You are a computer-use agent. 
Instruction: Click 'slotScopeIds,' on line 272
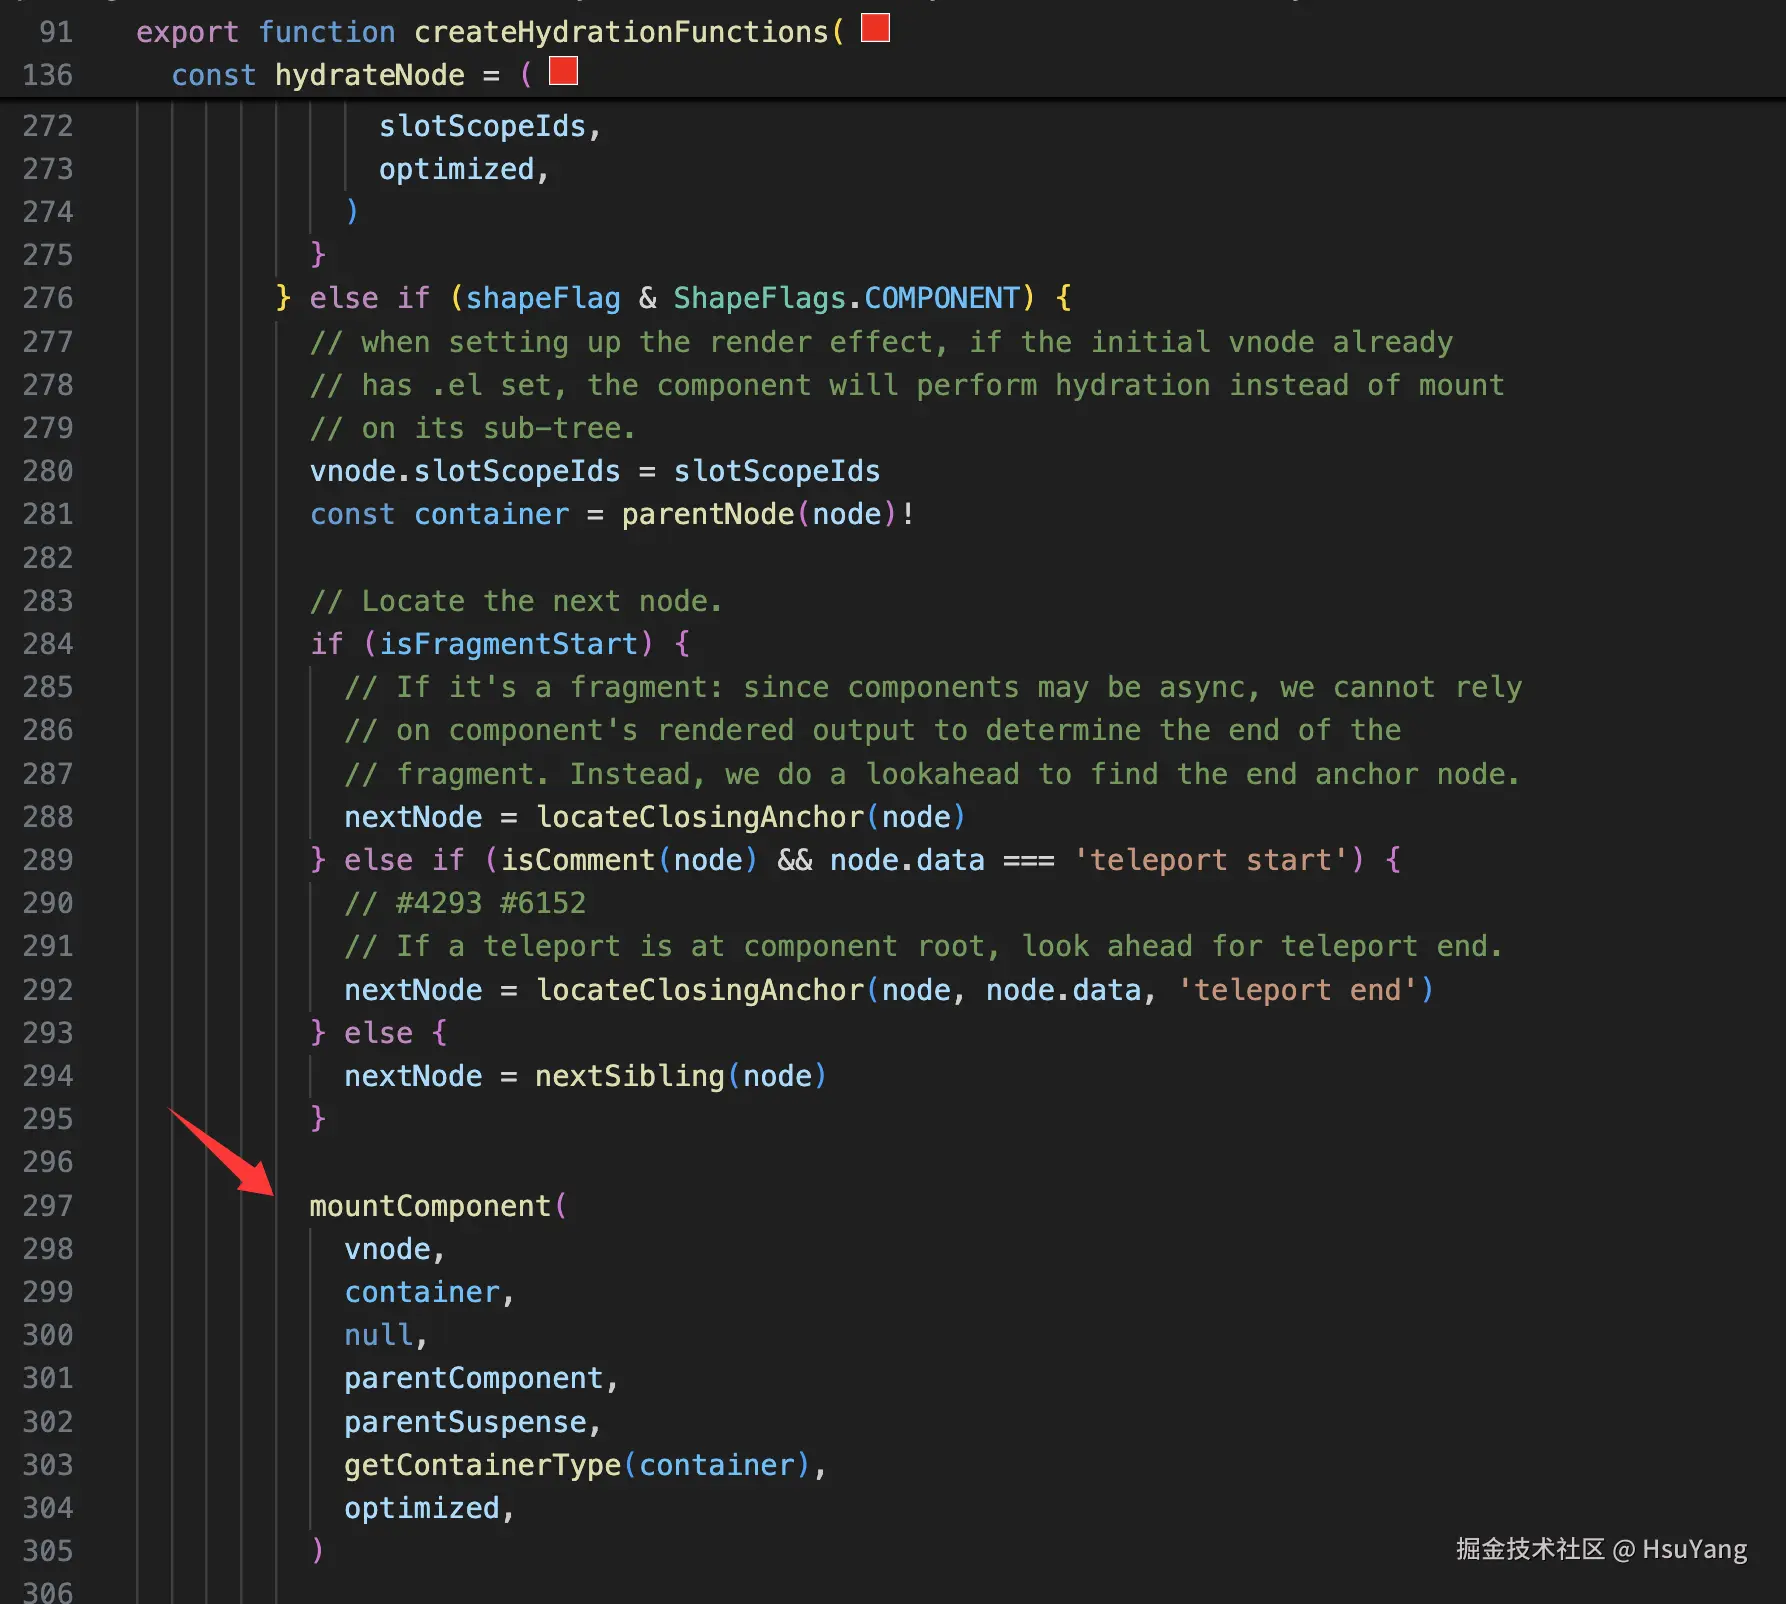click(490, 126)
